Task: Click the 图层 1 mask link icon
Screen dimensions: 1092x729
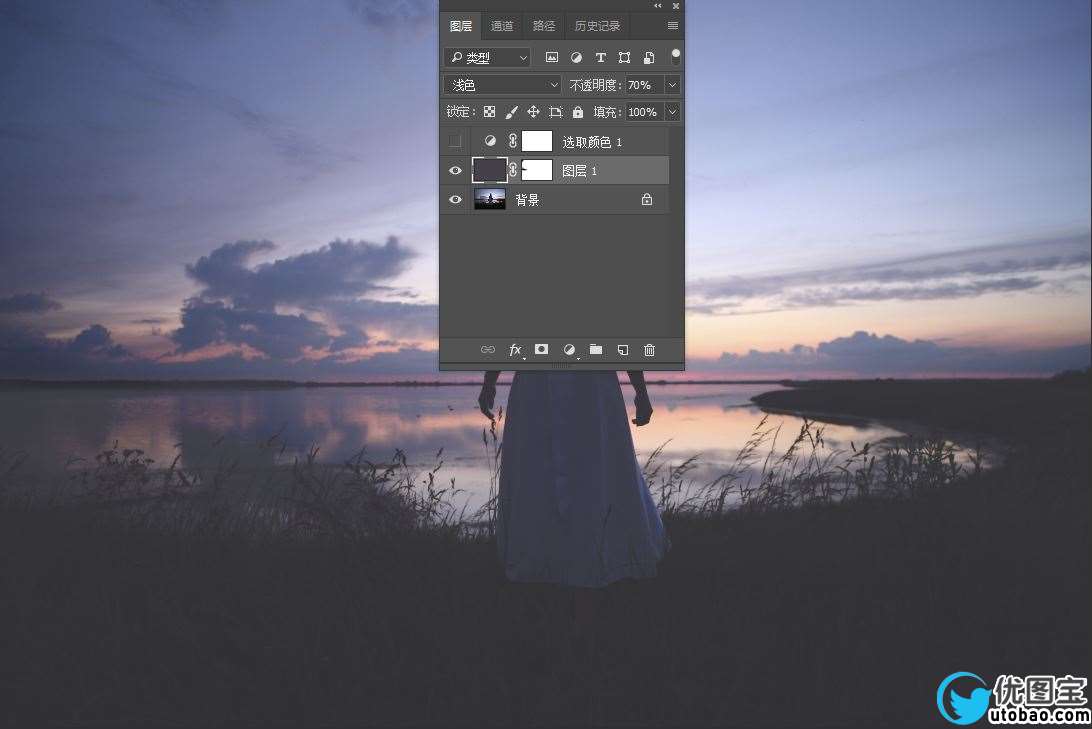Action: 513,171
